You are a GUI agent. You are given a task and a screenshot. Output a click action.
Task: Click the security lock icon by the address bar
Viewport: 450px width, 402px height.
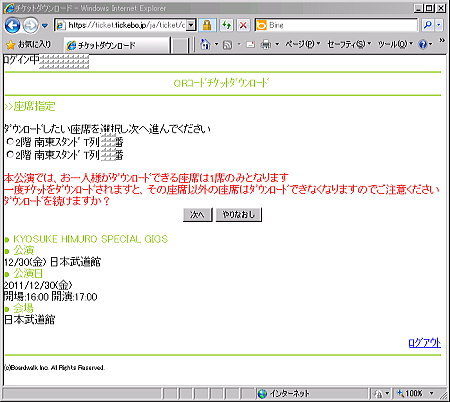[207, 25]
